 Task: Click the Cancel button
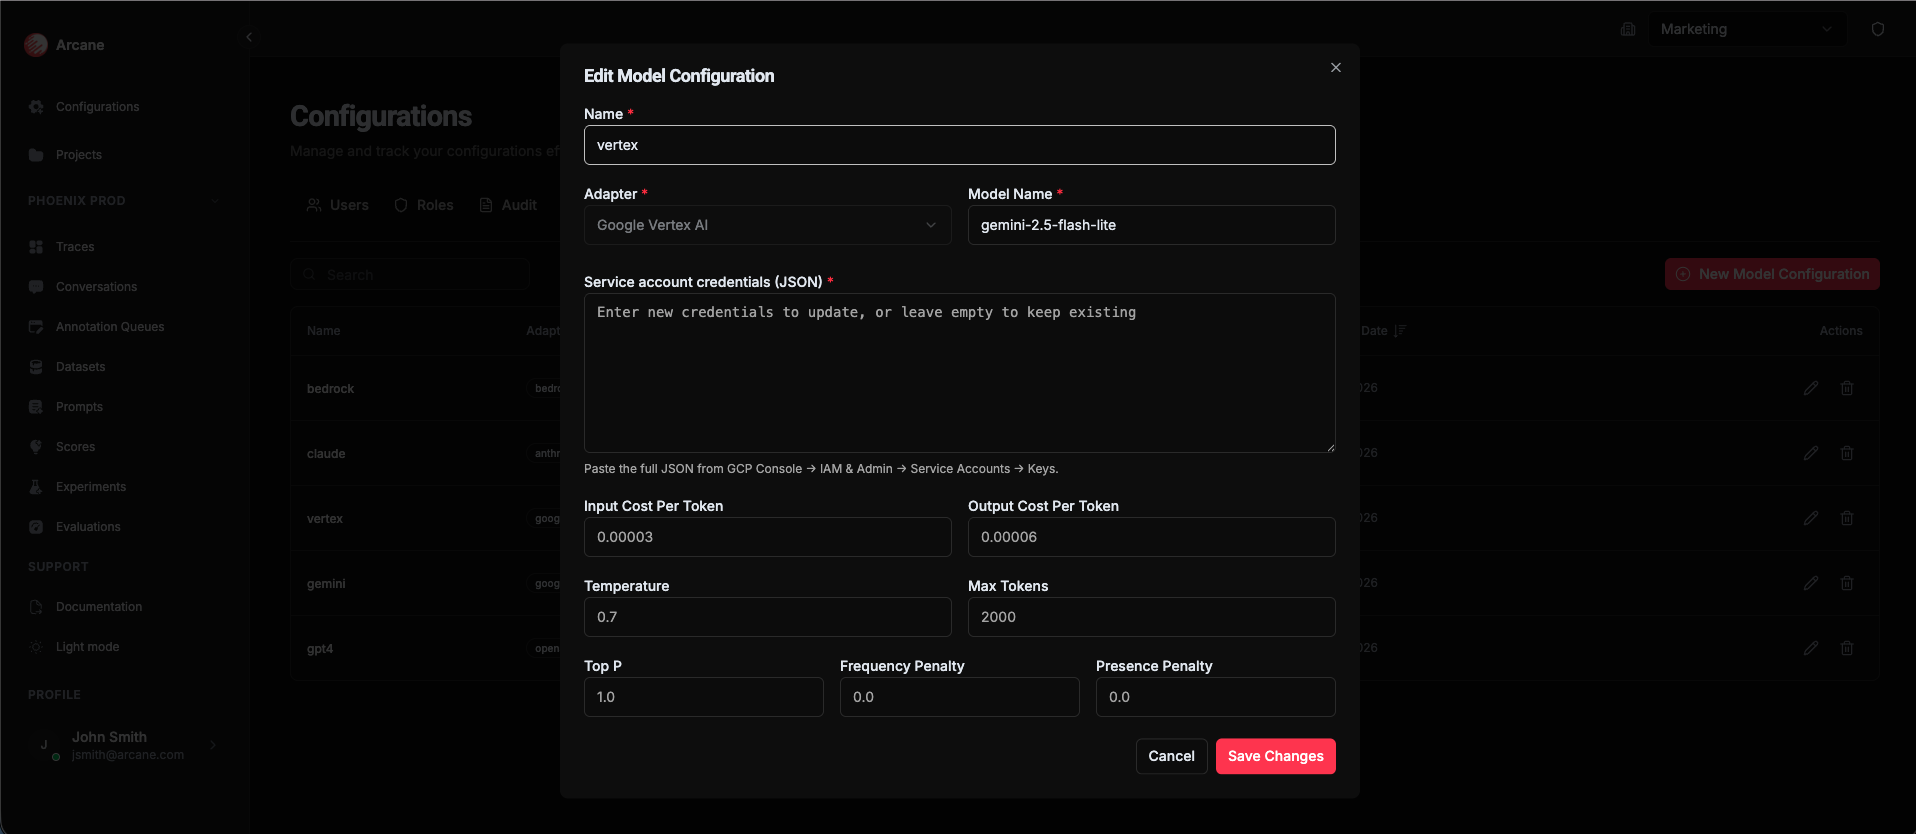1171,756
